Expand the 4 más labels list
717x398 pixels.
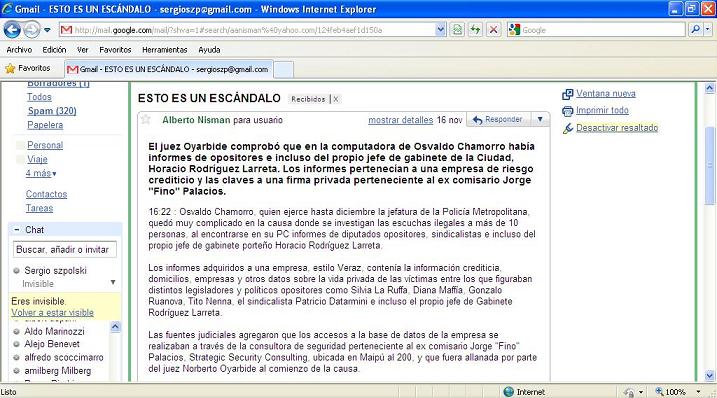tap(41, 173)
